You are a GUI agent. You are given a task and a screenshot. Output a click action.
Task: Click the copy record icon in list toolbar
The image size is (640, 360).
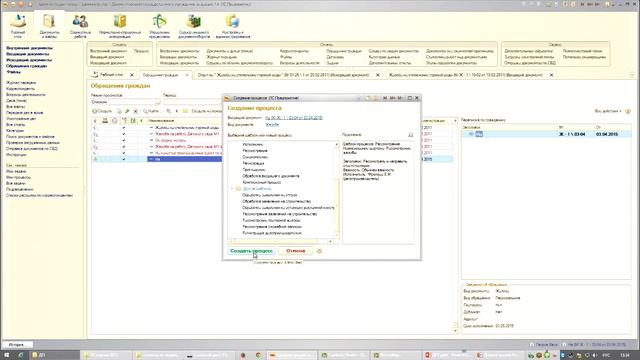119,111
